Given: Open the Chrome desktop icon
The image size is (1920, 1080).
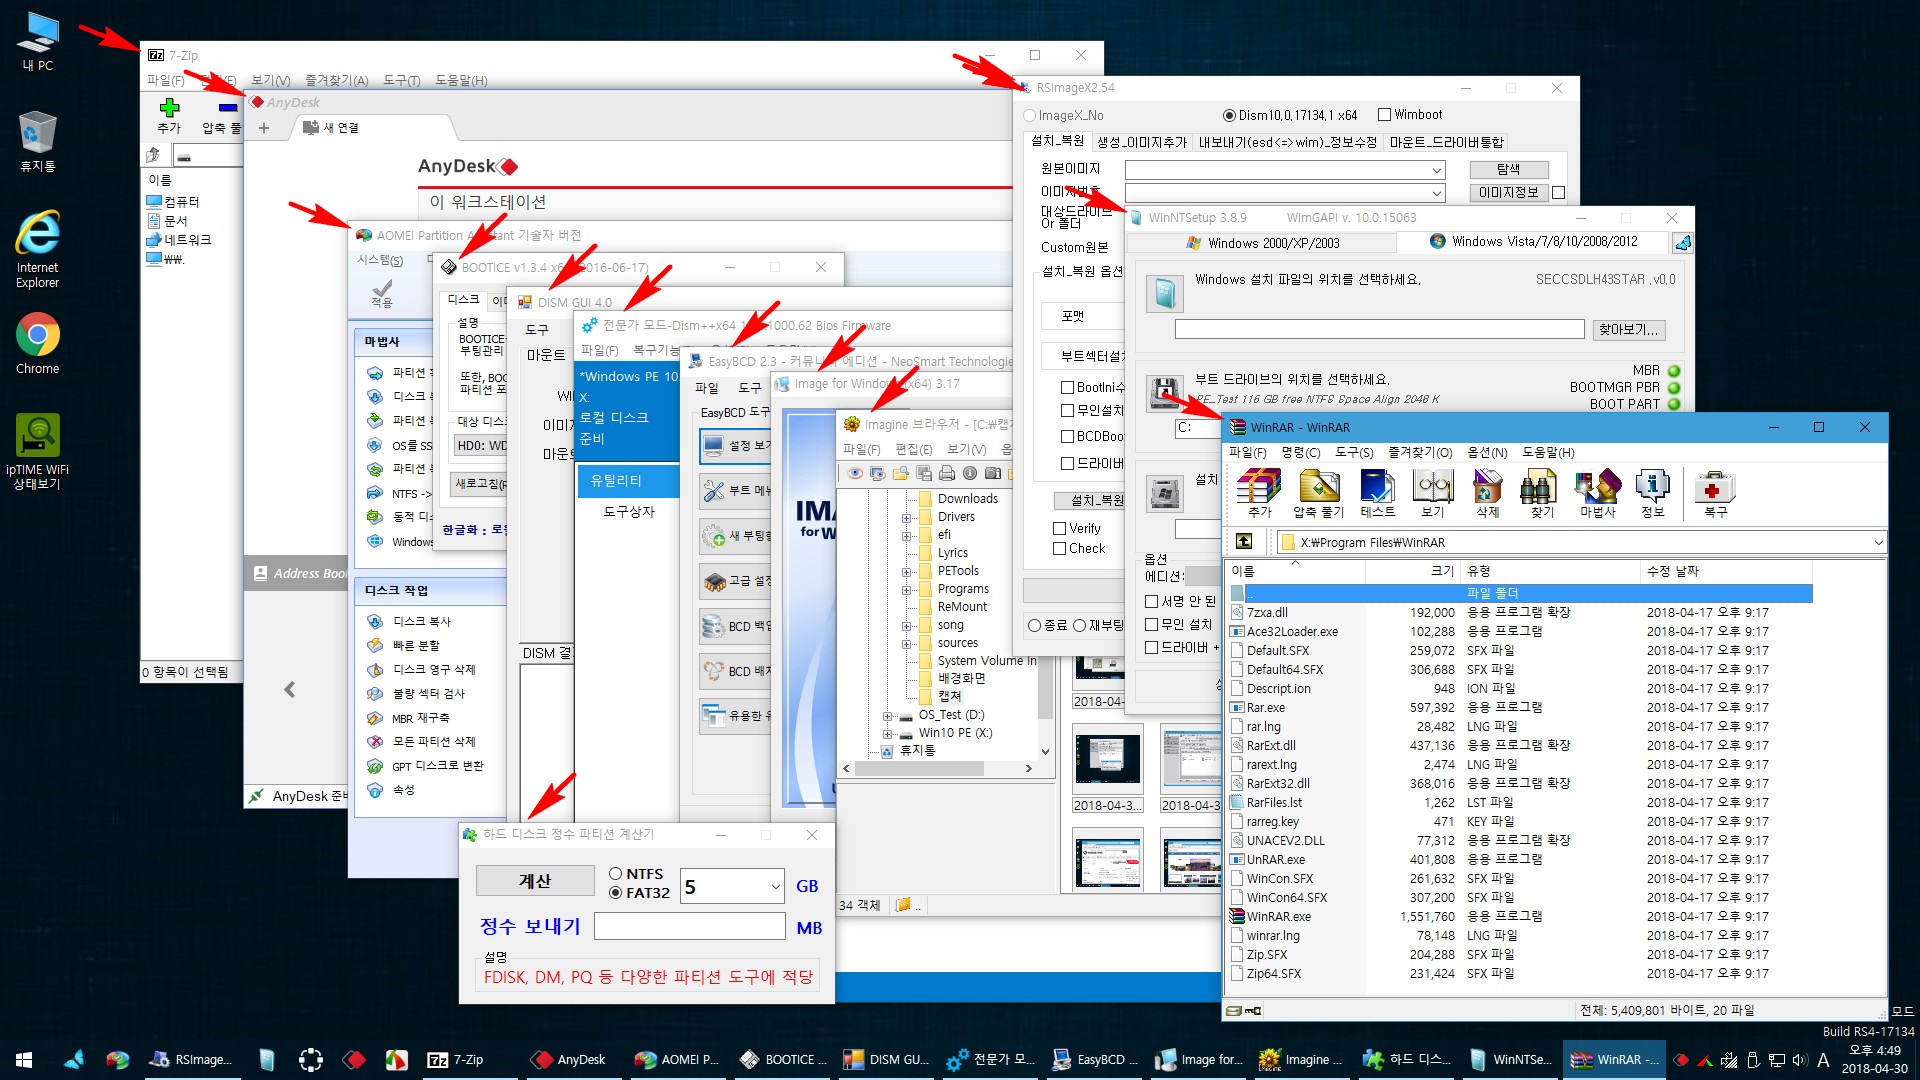Looking at the screenshot, I should point(38,344).
